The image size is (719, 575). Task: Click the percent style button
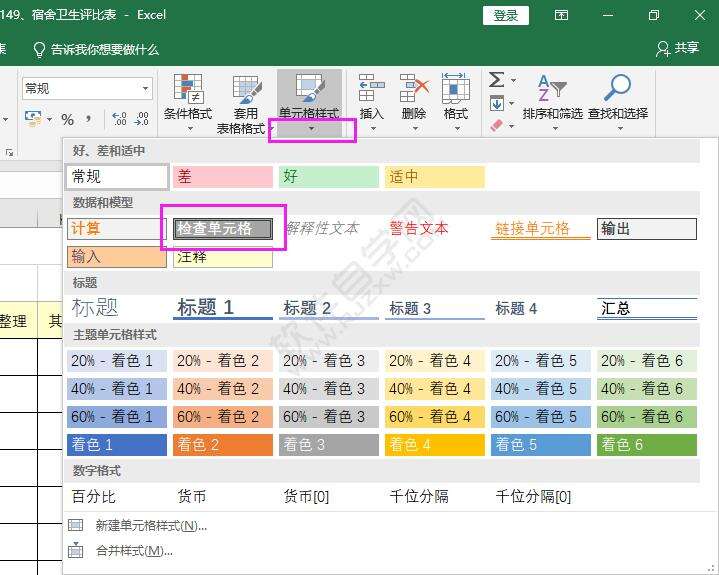[68, 119]
